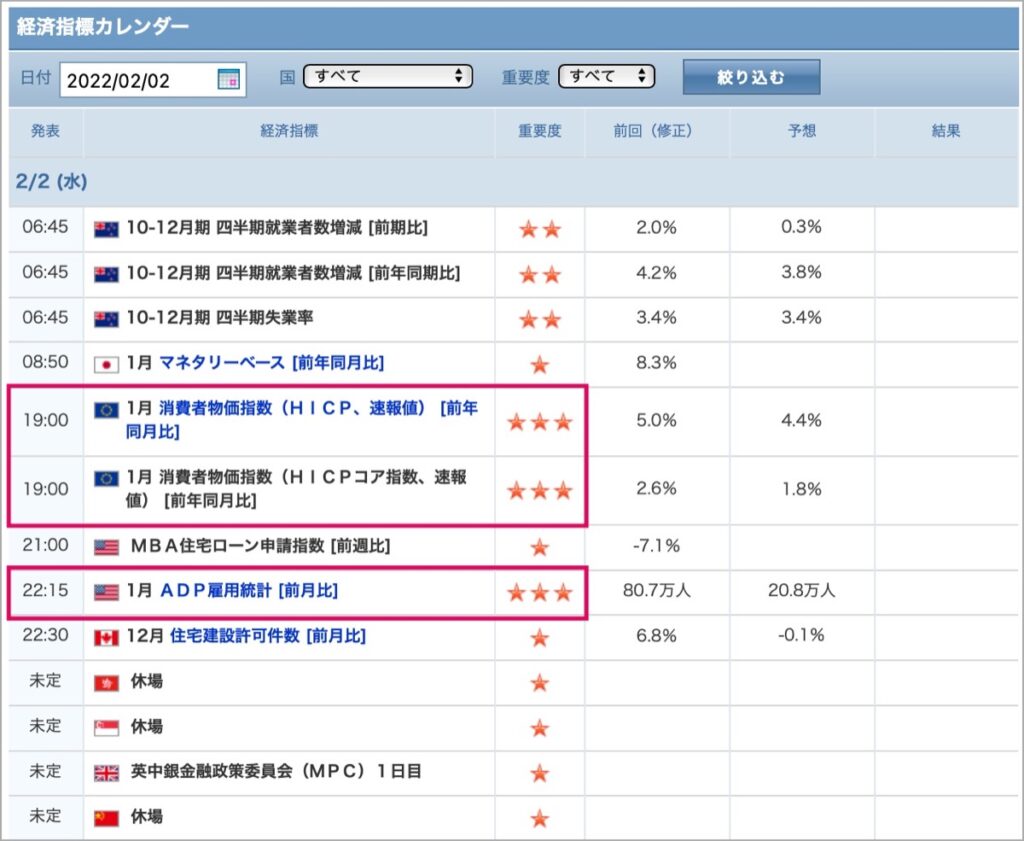
Task: Click the 絞り込む filter button
Action: tap(751, 77)
